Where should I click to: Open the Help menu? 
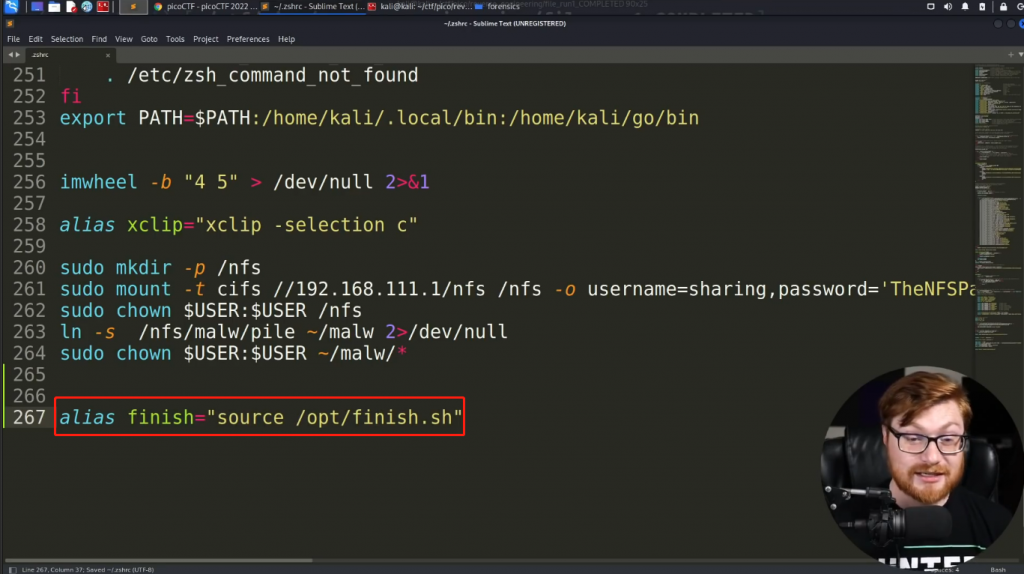pos(286,39)
